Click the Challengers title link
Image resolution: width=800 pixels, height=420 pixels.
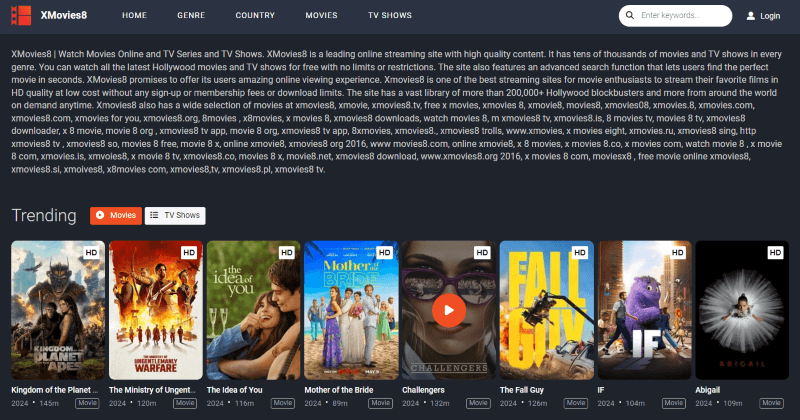(x=423, y=390)
